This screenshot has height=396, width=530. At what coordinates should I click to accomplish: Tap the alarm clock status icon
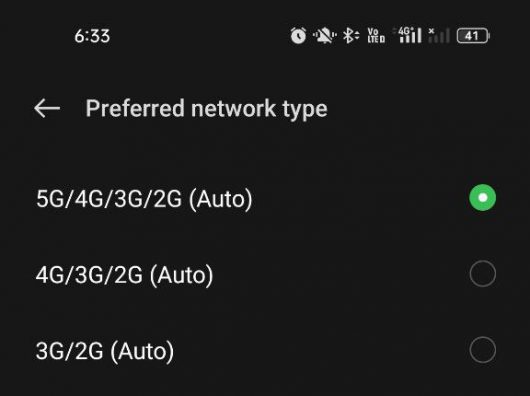tap(298, 35)
